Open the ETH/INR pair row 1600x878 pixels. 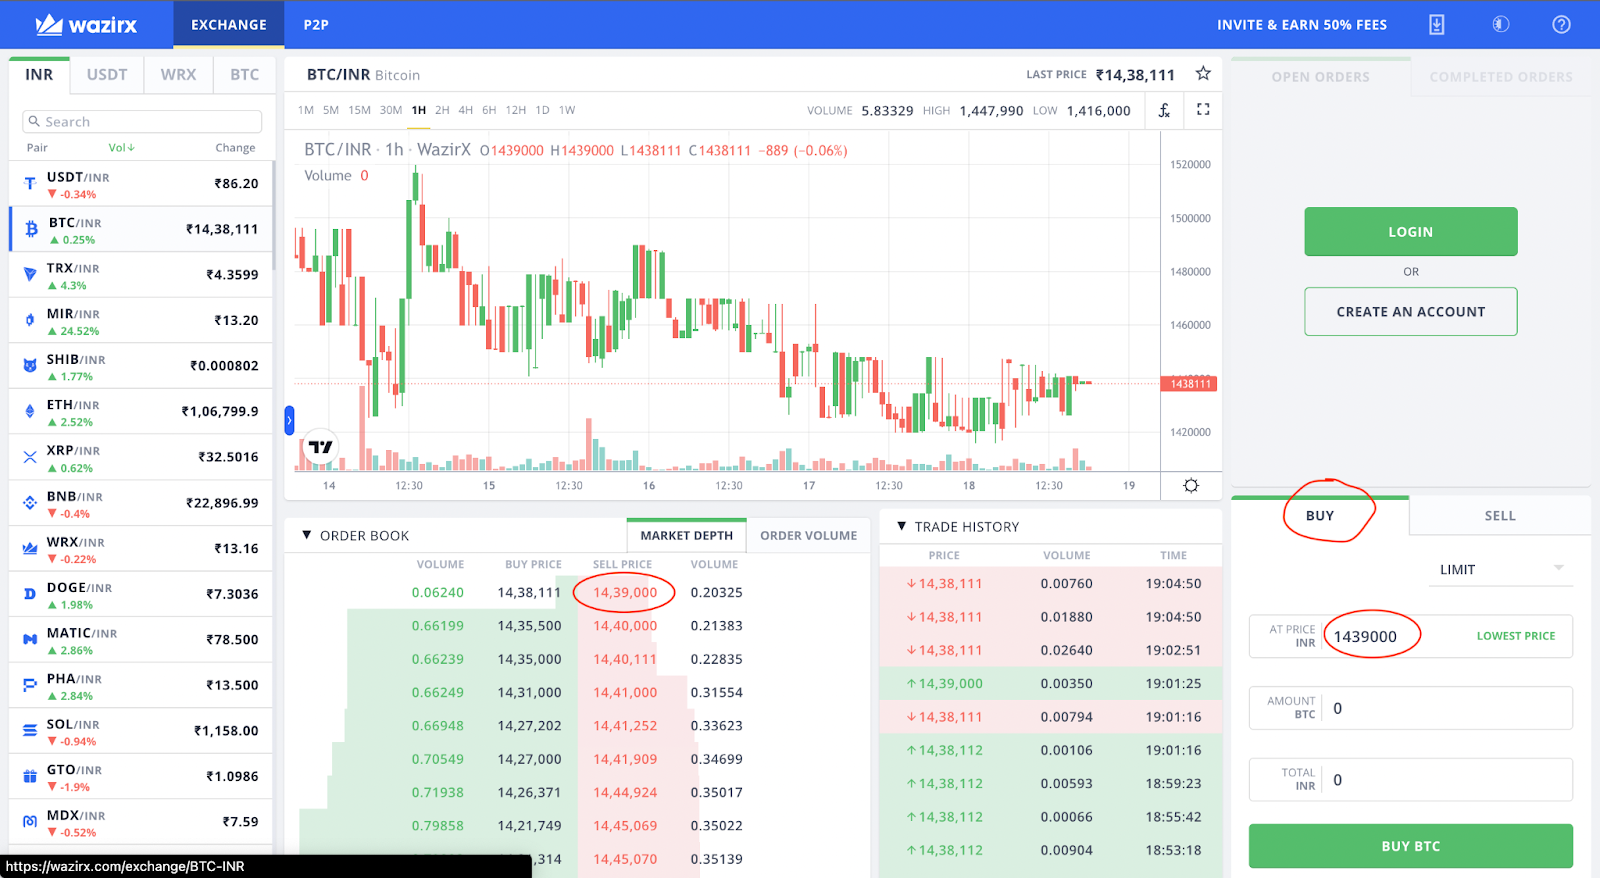click(141, 412)
